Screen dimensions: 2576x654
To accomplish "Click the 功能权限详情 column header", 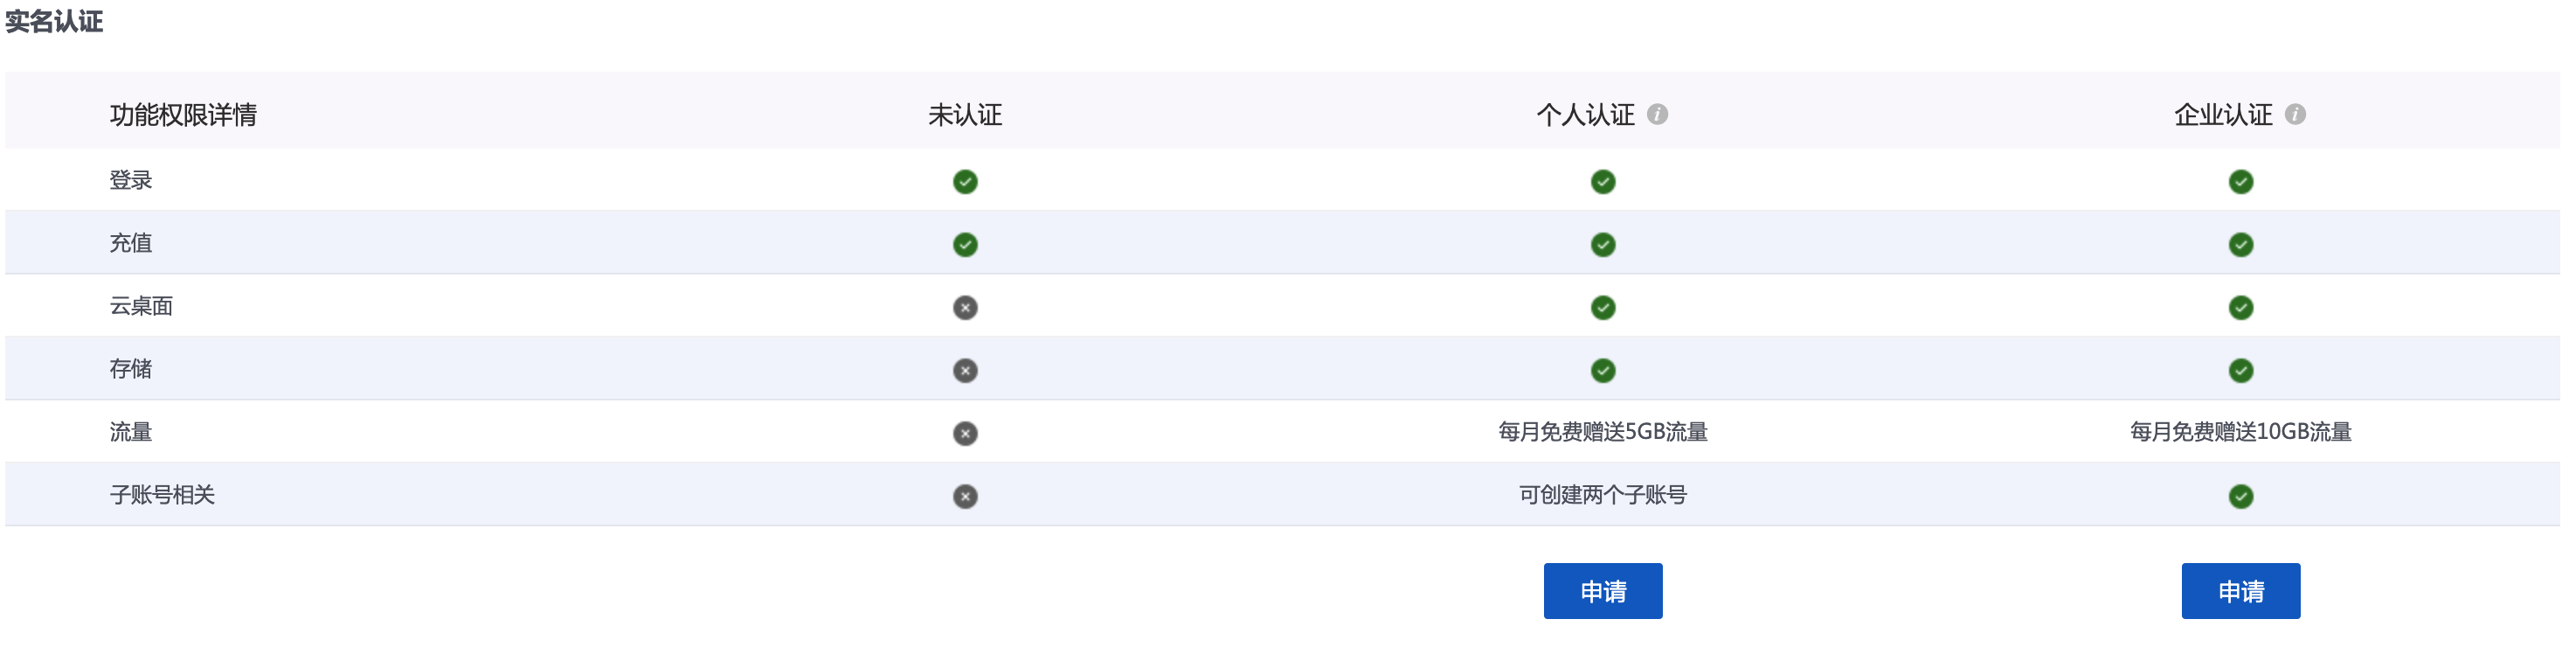I will click(x=183, y=115).
